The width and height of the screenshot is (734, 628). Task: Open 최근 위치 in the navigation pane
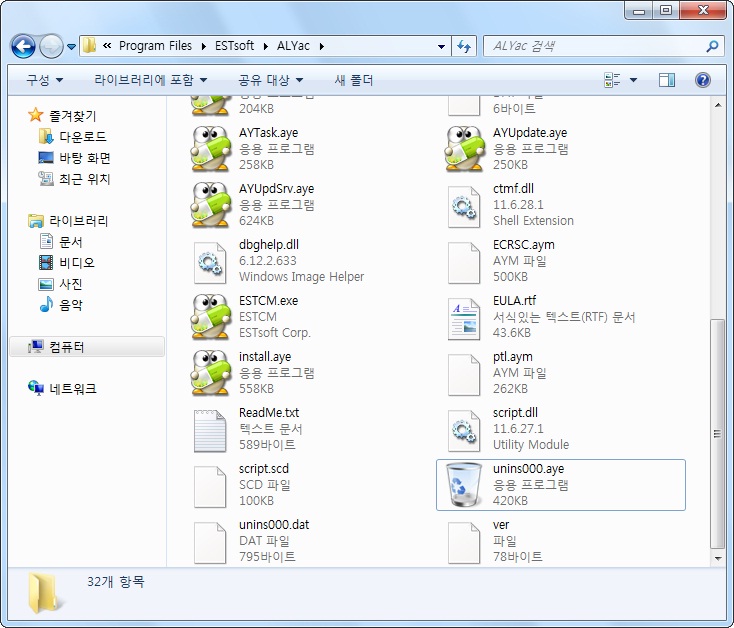[x=85, y=179]
